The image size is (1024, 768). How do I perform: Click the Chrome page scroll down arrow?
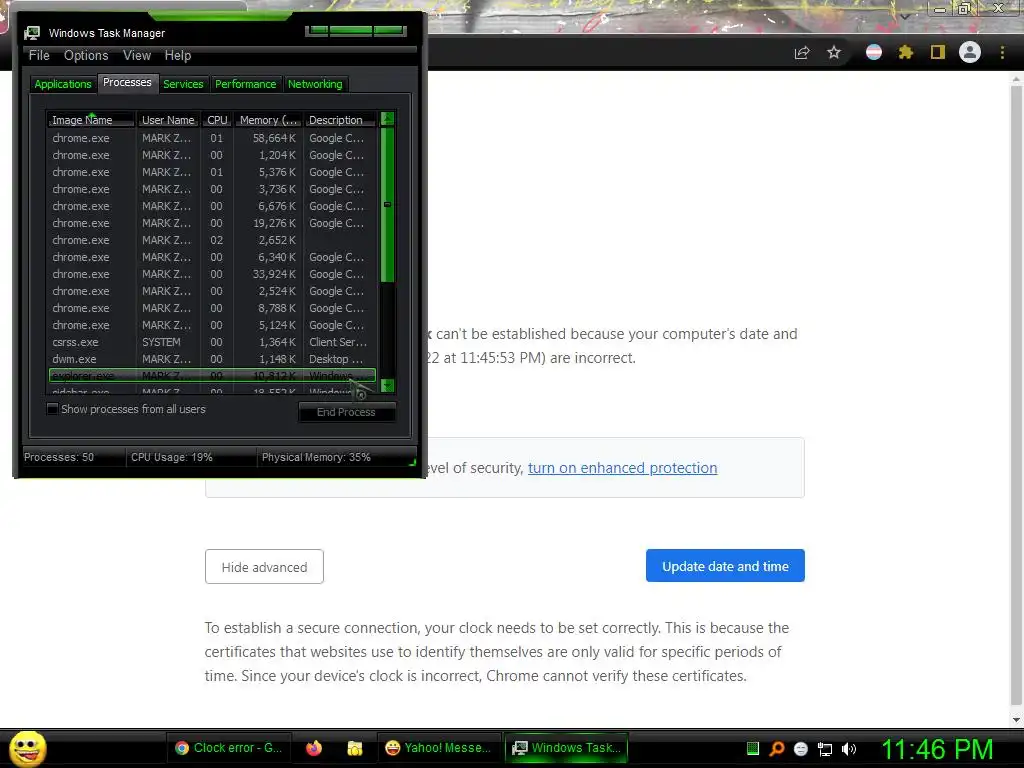[x=1016, y=720]
